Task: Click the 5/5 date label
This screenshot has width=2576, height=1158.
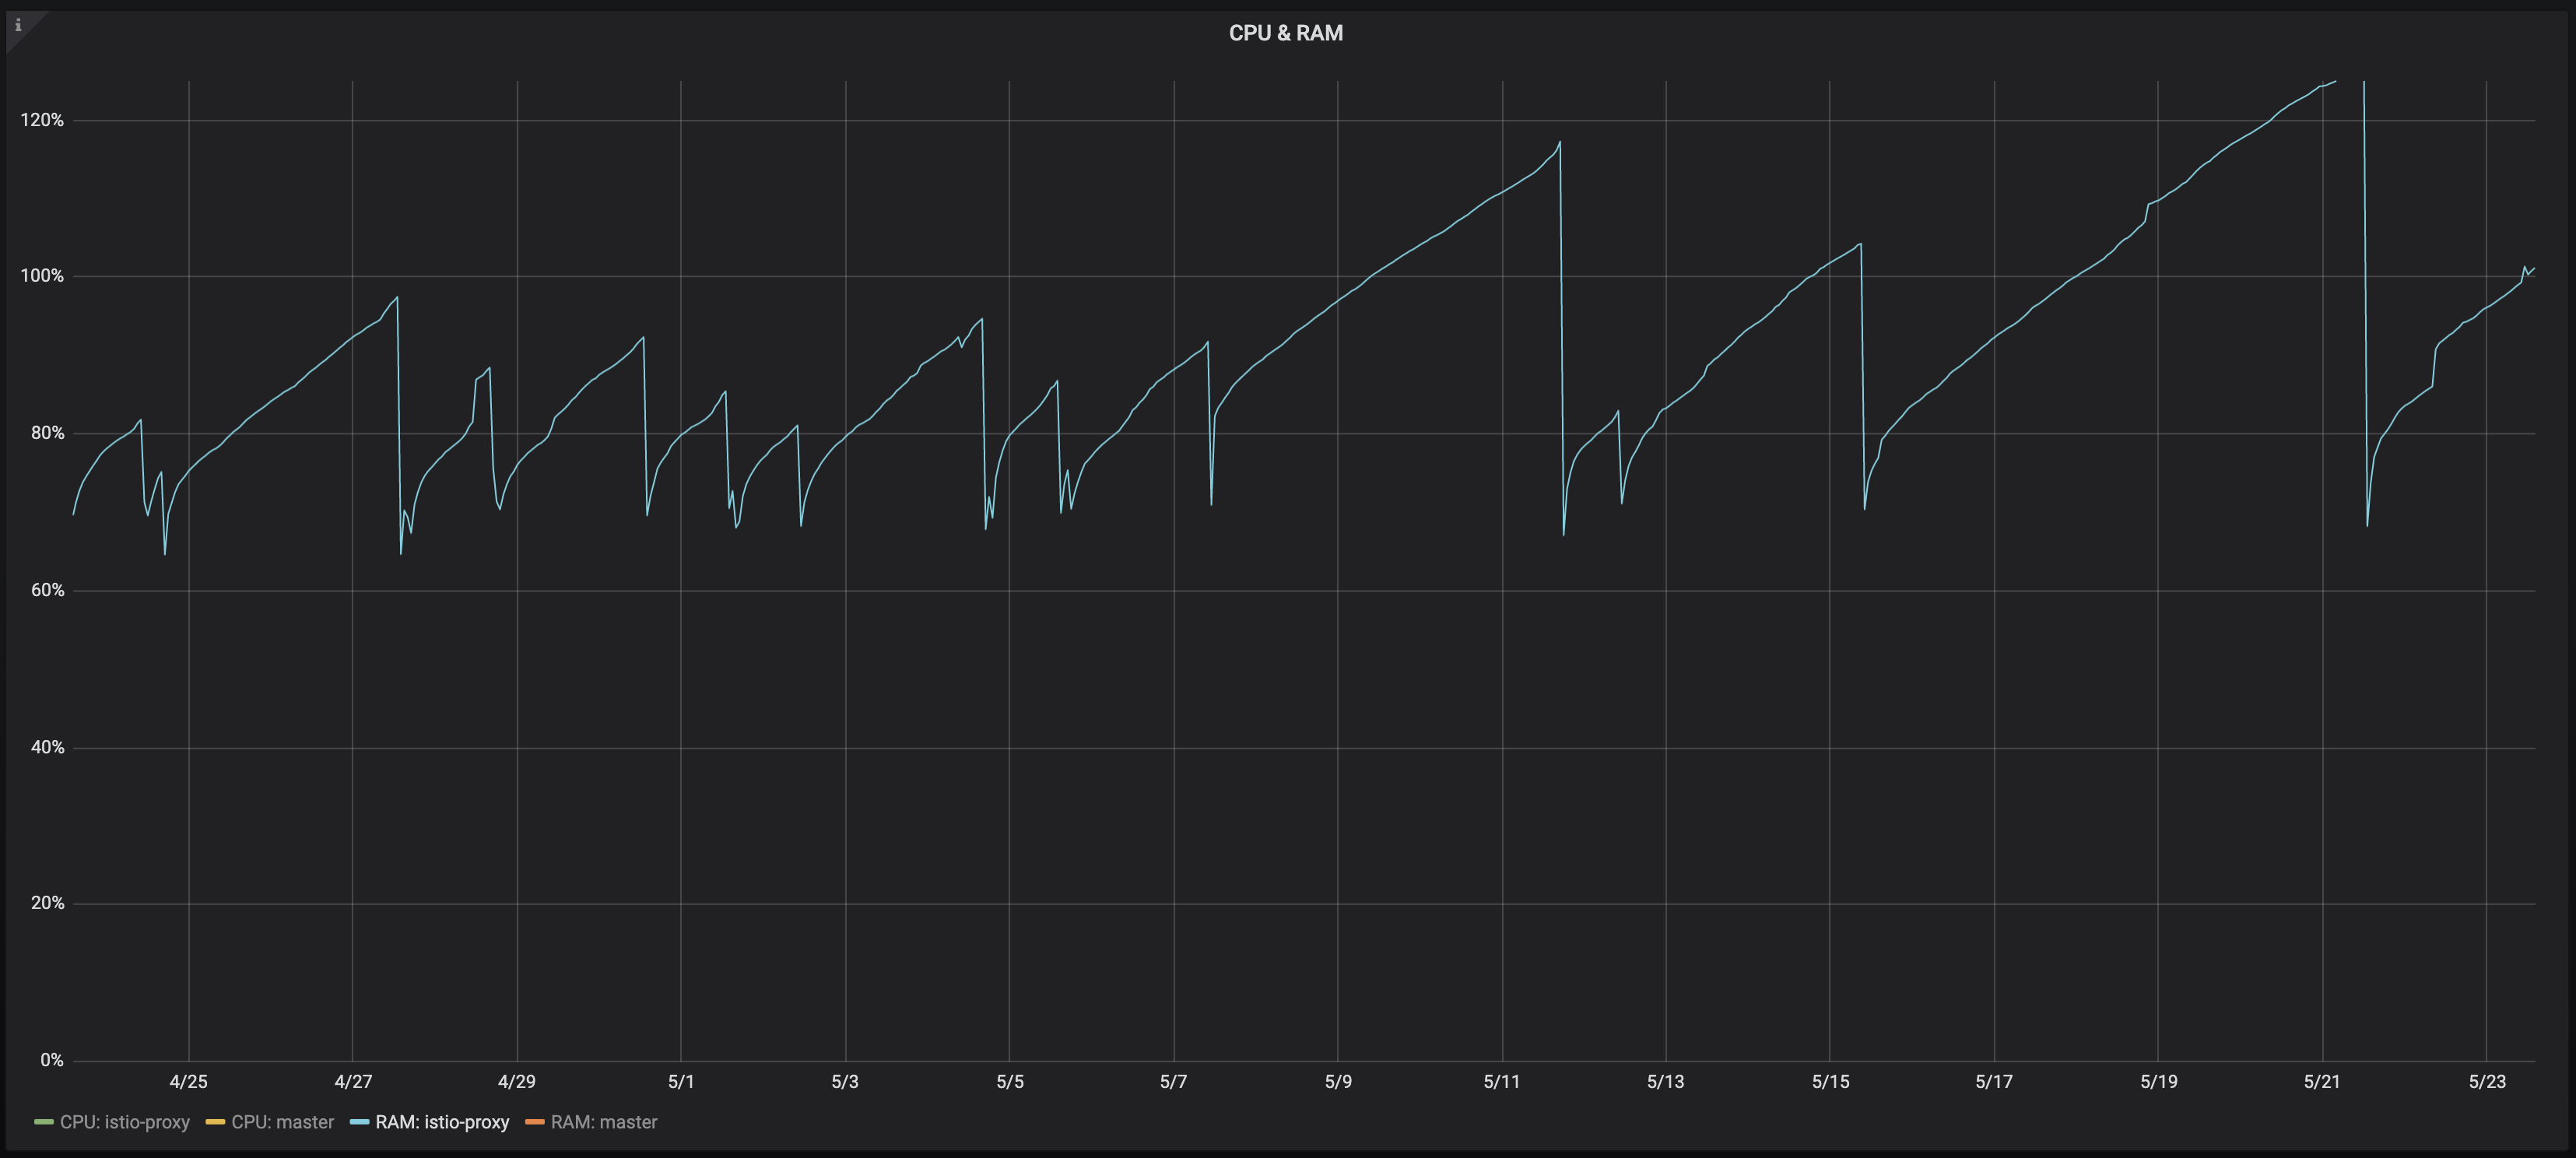Action: tap(1010, 1081)
